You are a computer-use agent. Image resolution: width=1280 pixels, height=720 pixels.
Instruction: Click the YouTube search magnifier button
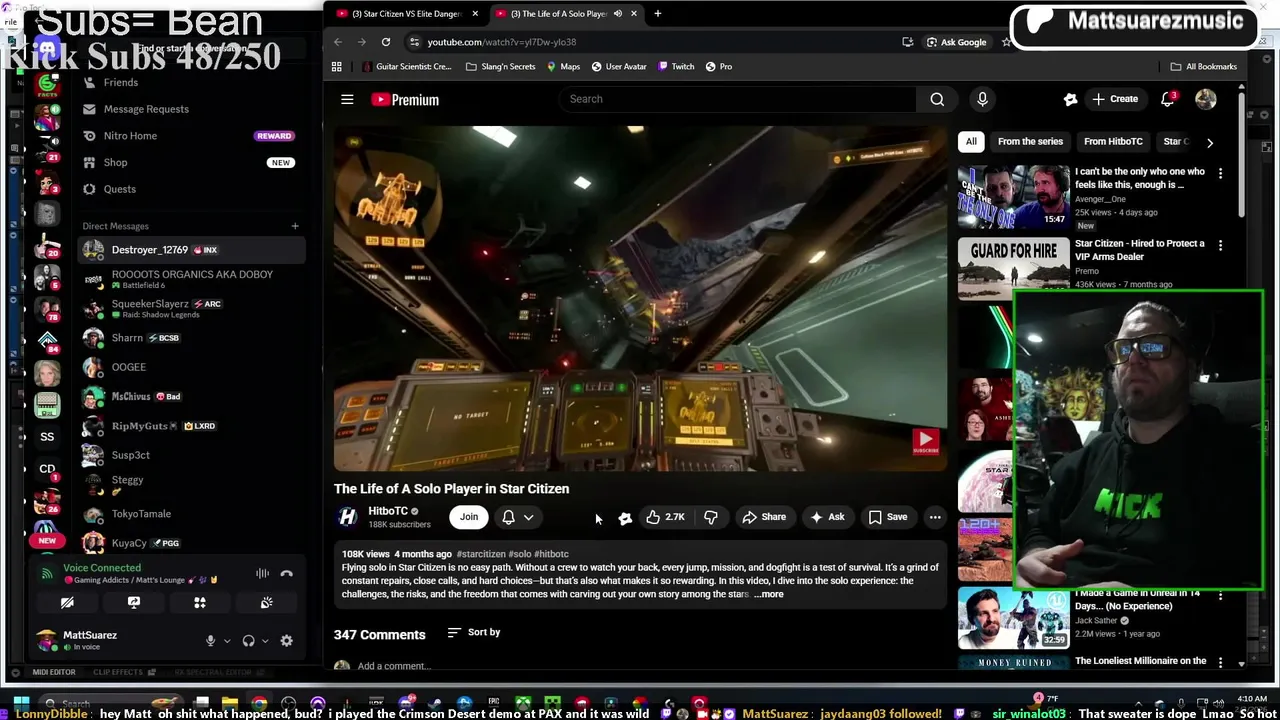937,99
